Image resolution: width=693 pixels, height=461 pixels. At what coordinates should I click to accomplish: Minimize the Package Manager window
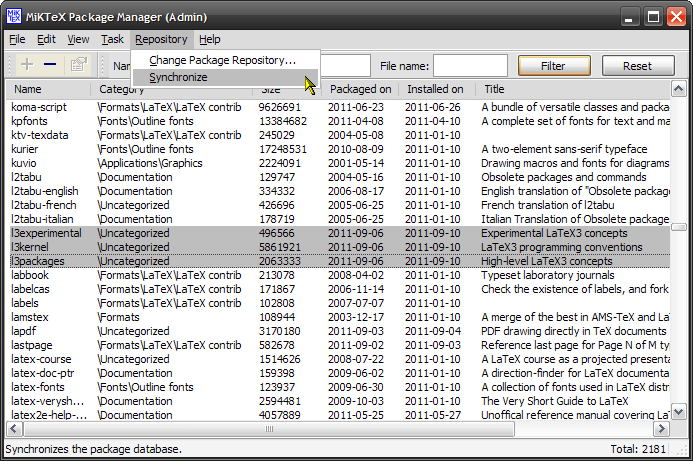point(629,17)
